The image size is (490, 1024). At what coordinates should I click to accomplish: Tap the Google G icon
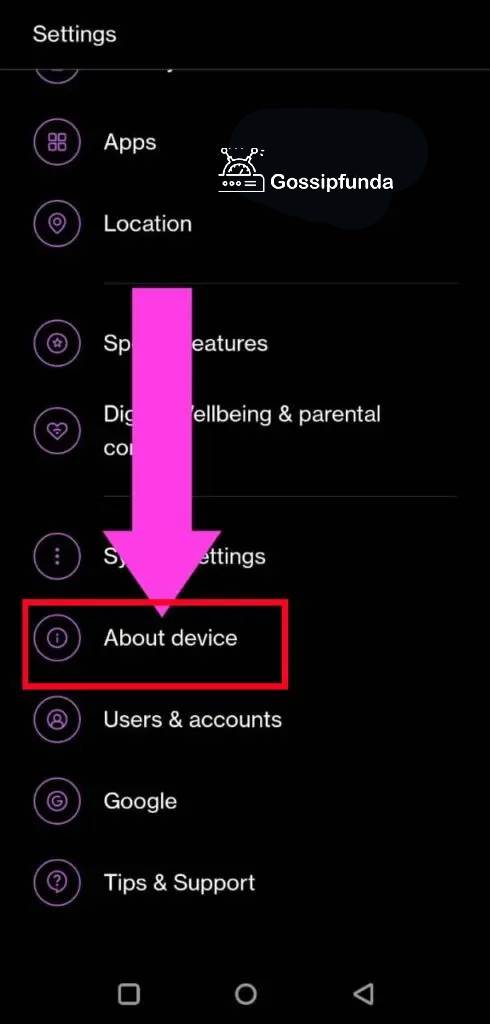57,801
